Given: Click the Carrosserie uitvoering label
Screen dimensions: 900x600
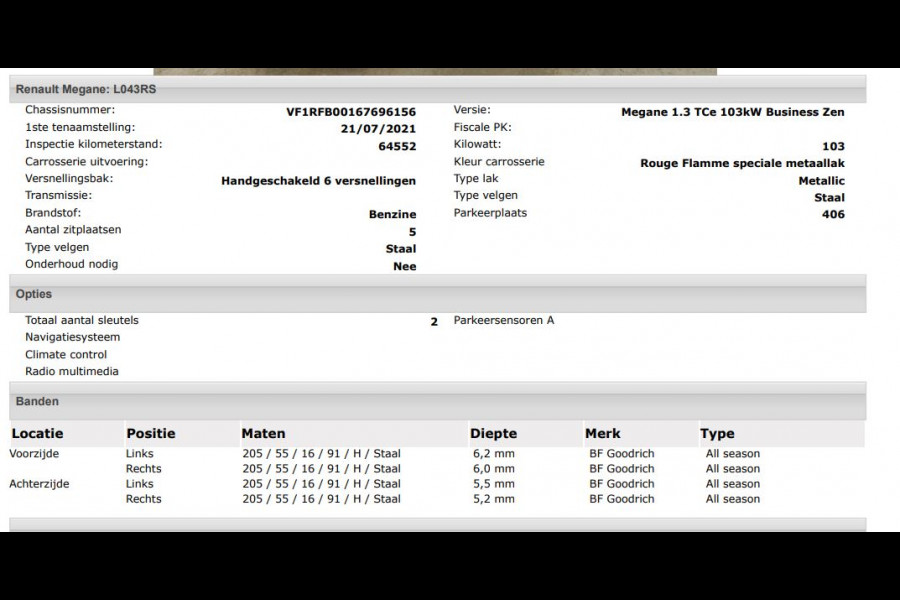Looking at the screenshot, I should [86, 161].
